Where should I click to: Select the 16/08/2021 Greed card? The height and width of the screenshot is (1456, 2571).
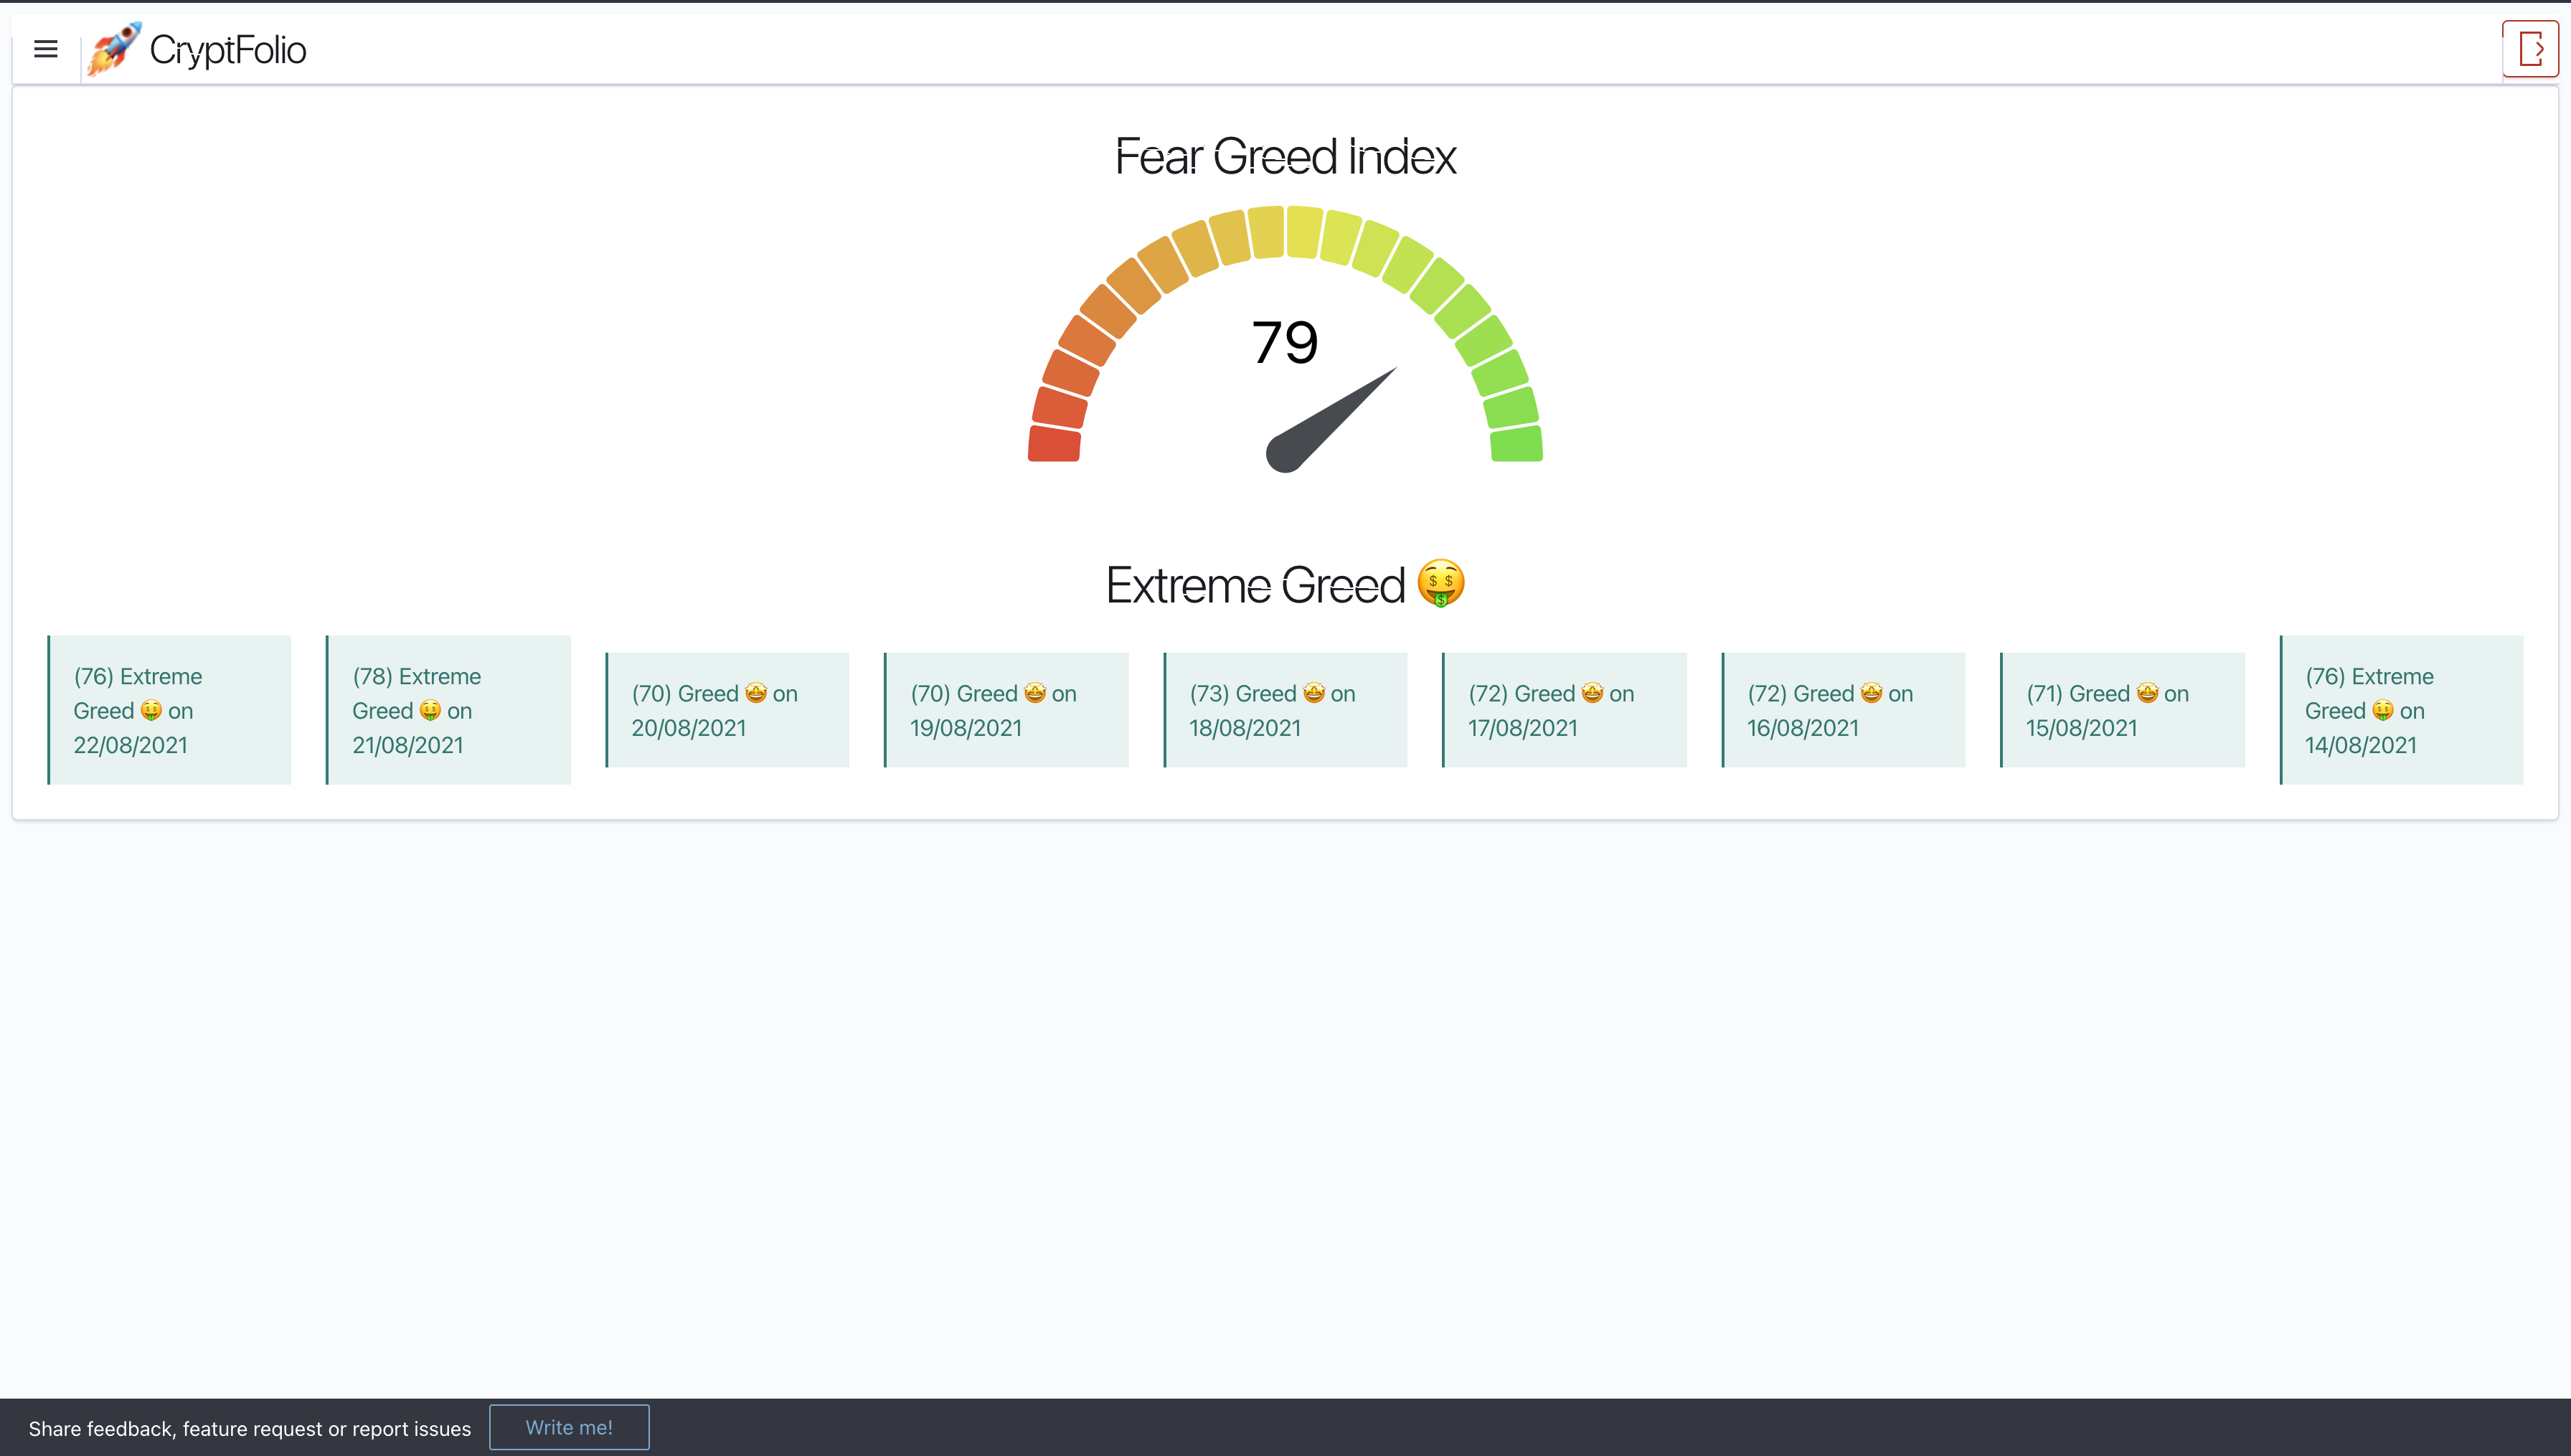[x=1844, y=710]
